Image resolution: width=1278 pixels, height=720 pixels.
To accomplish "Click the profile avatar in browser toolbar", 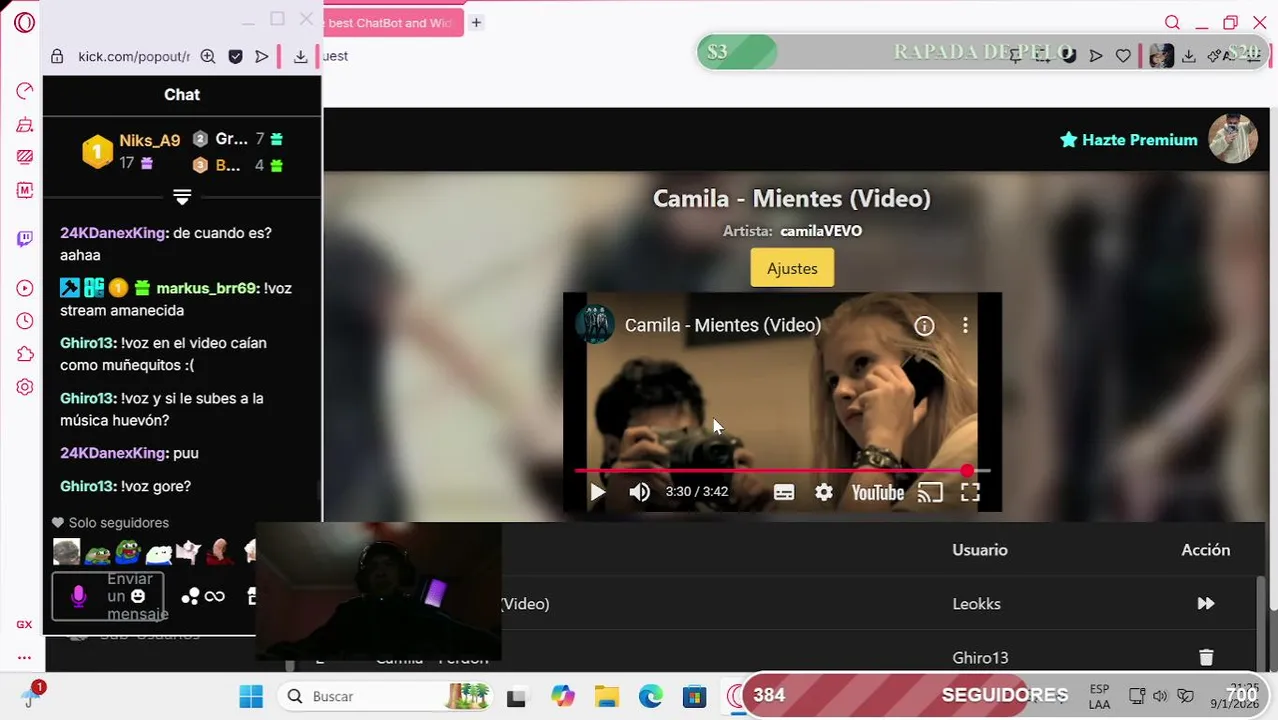I will point(1161,56).
